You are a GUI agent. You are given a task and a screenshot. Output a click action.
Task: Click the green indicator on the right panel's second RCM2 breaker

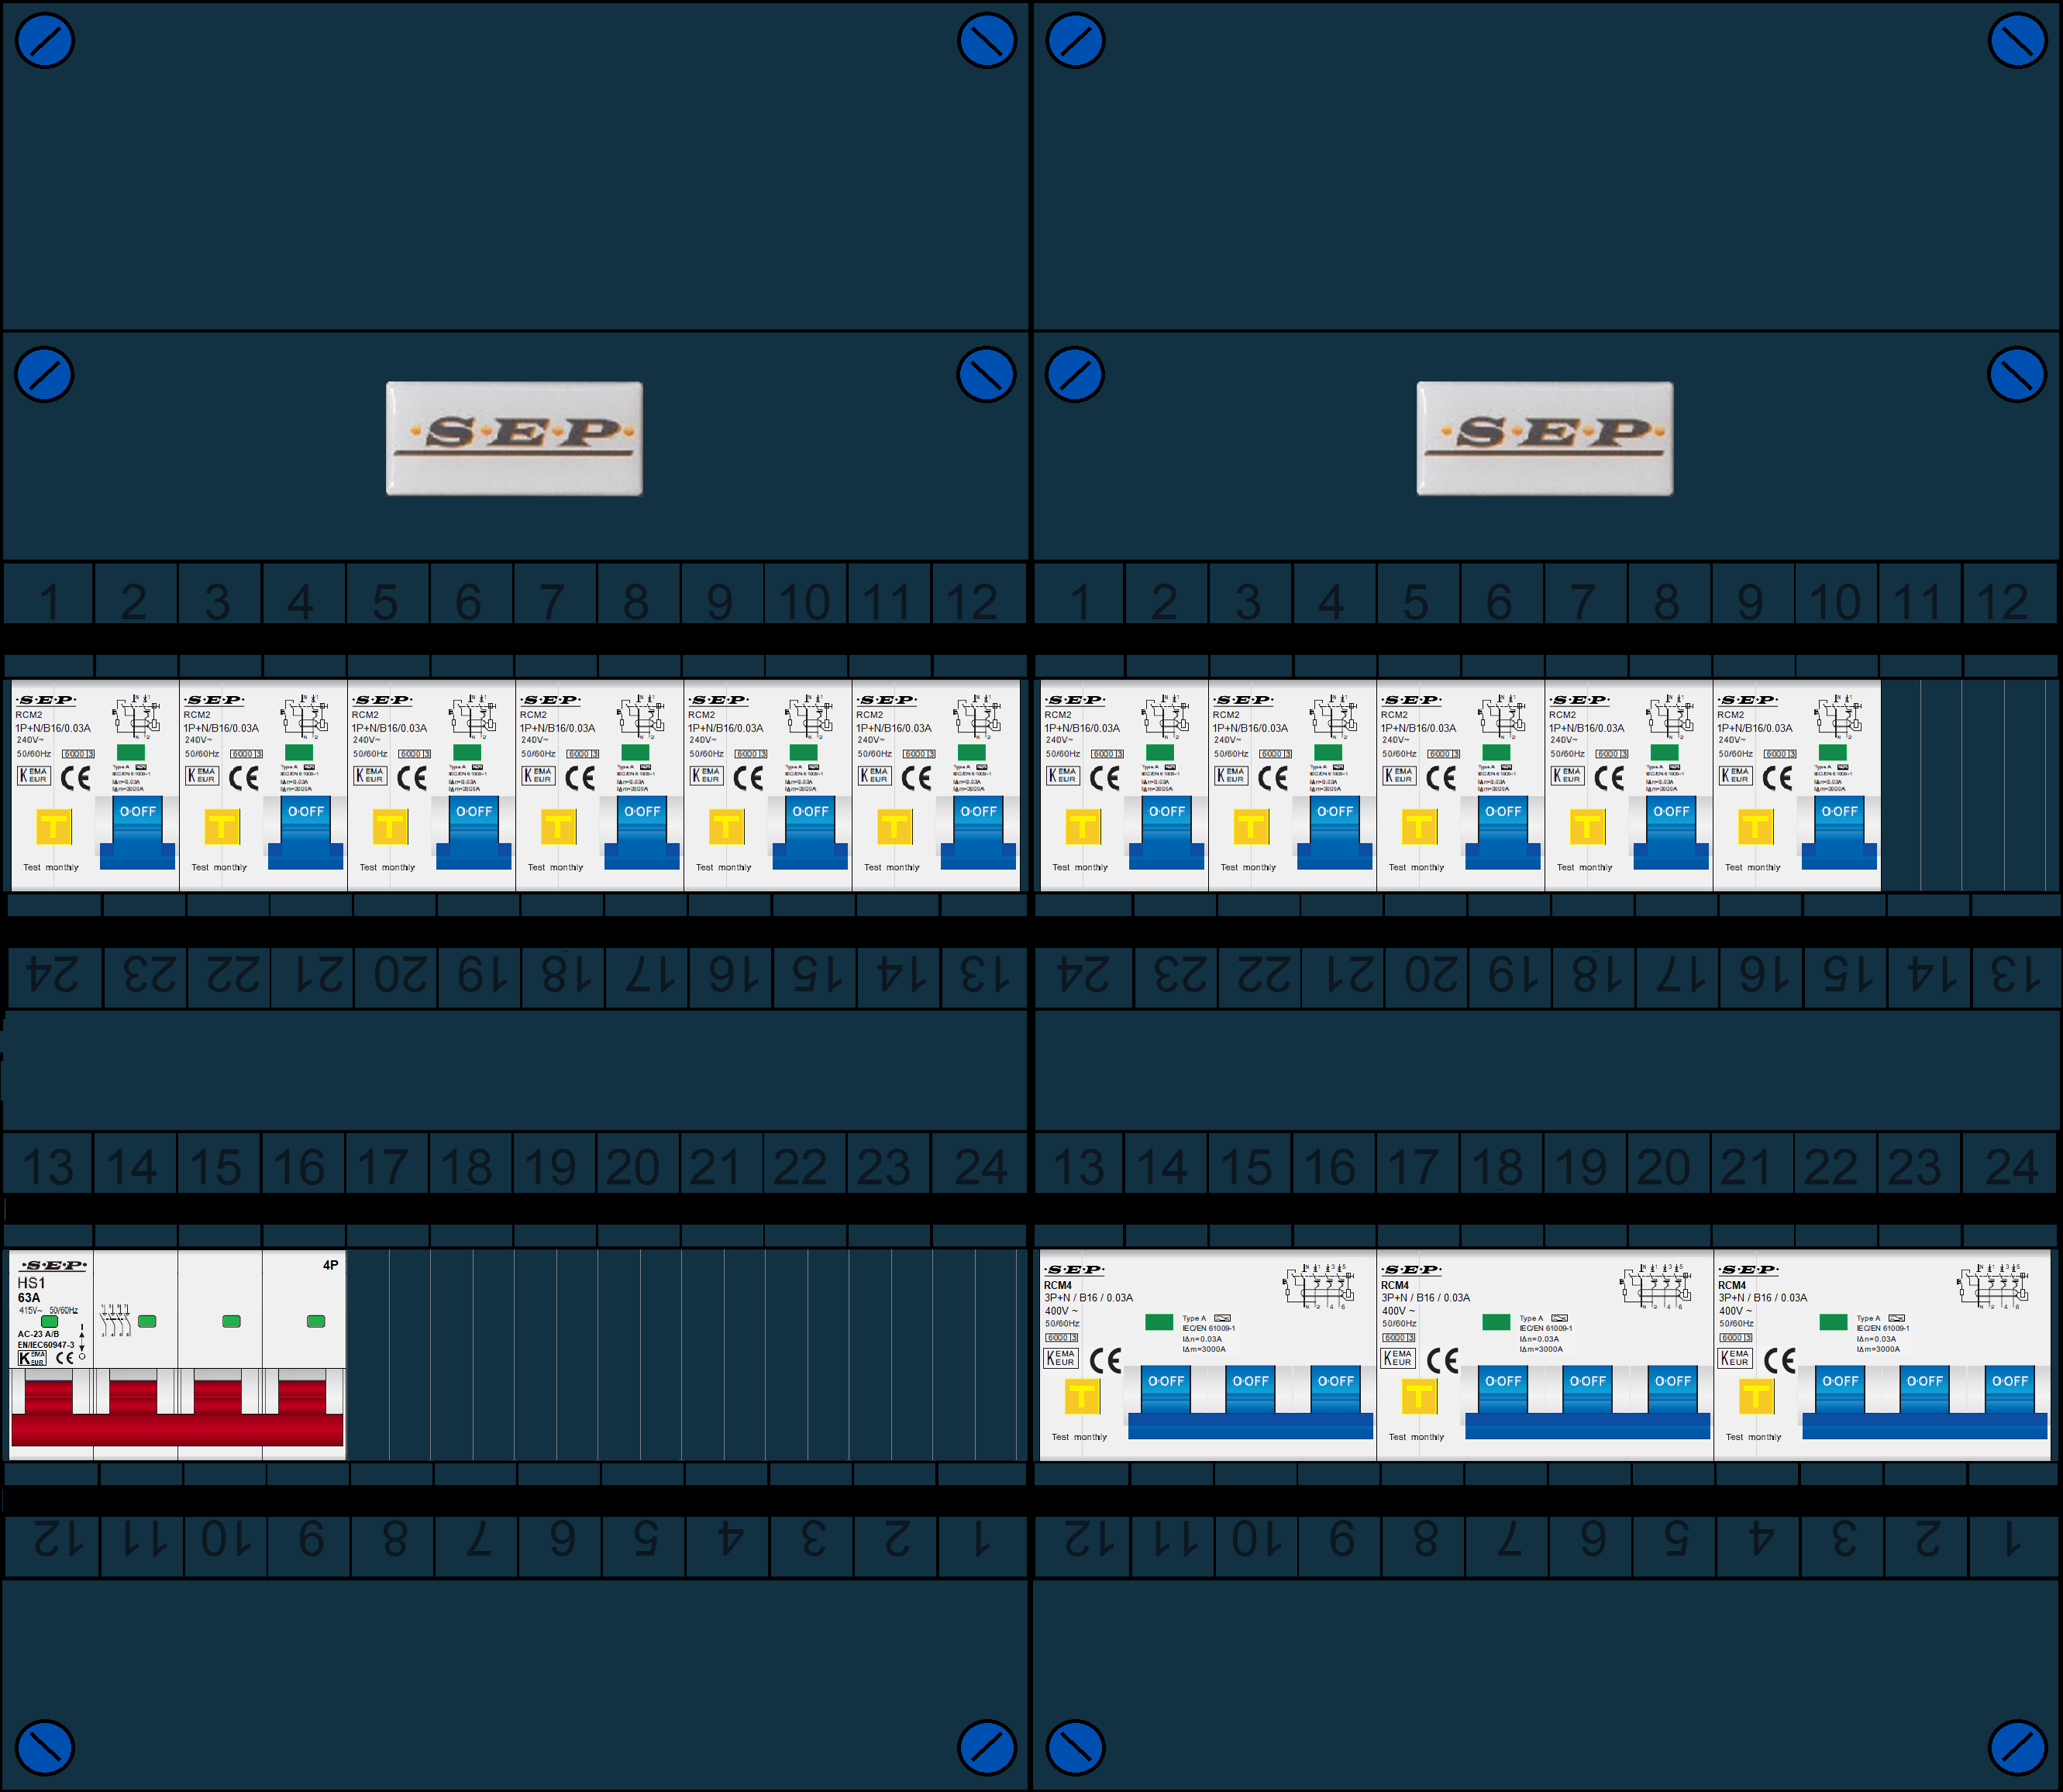tap(1328, 752)
